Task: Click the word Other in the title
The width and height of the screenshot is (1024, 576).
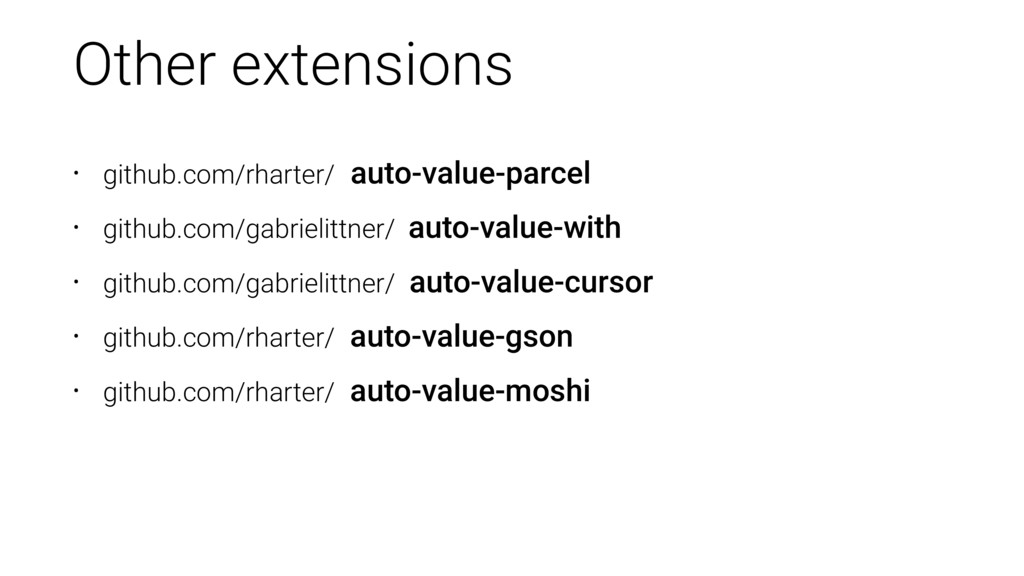Action: point(145,64)
